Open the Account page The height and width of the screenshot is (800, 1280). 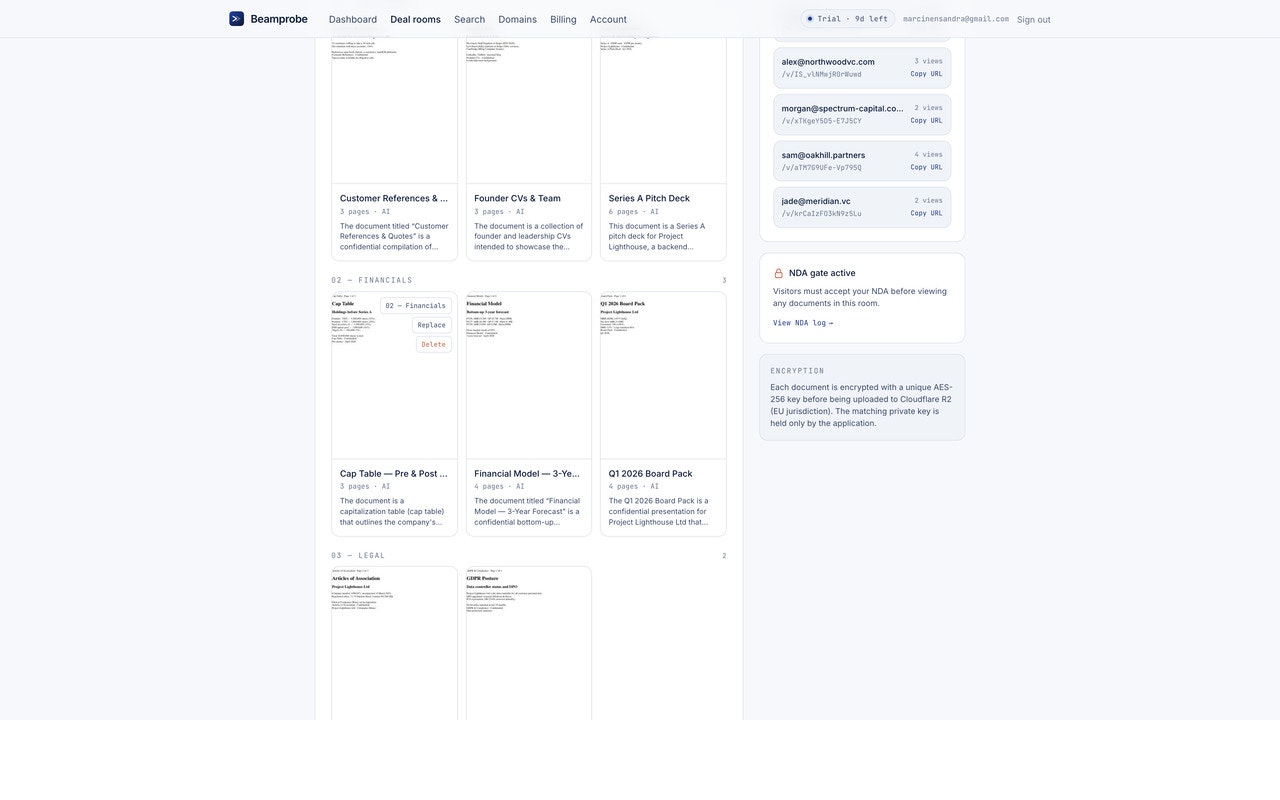[x=608, y=19]
